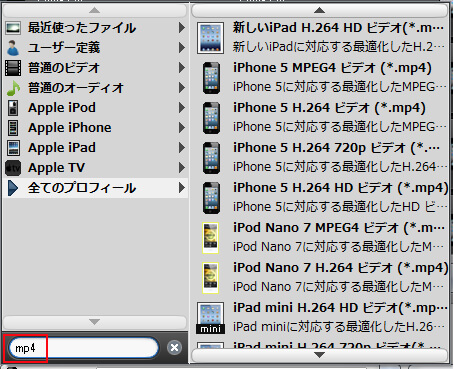Image resolution: width=454 pixels, height=369 pixels.
Task: Click the recent files icon (最近使ったファイル)
Action: (13, 28)
